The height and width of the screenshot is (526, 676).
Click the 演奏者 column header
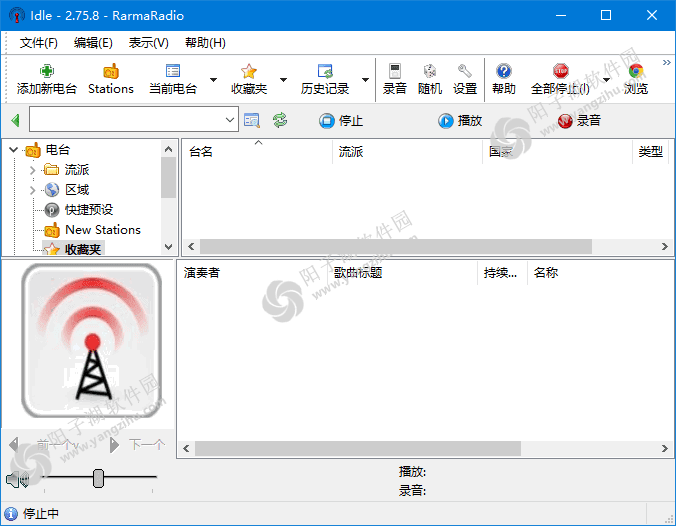tap(252, 272)
